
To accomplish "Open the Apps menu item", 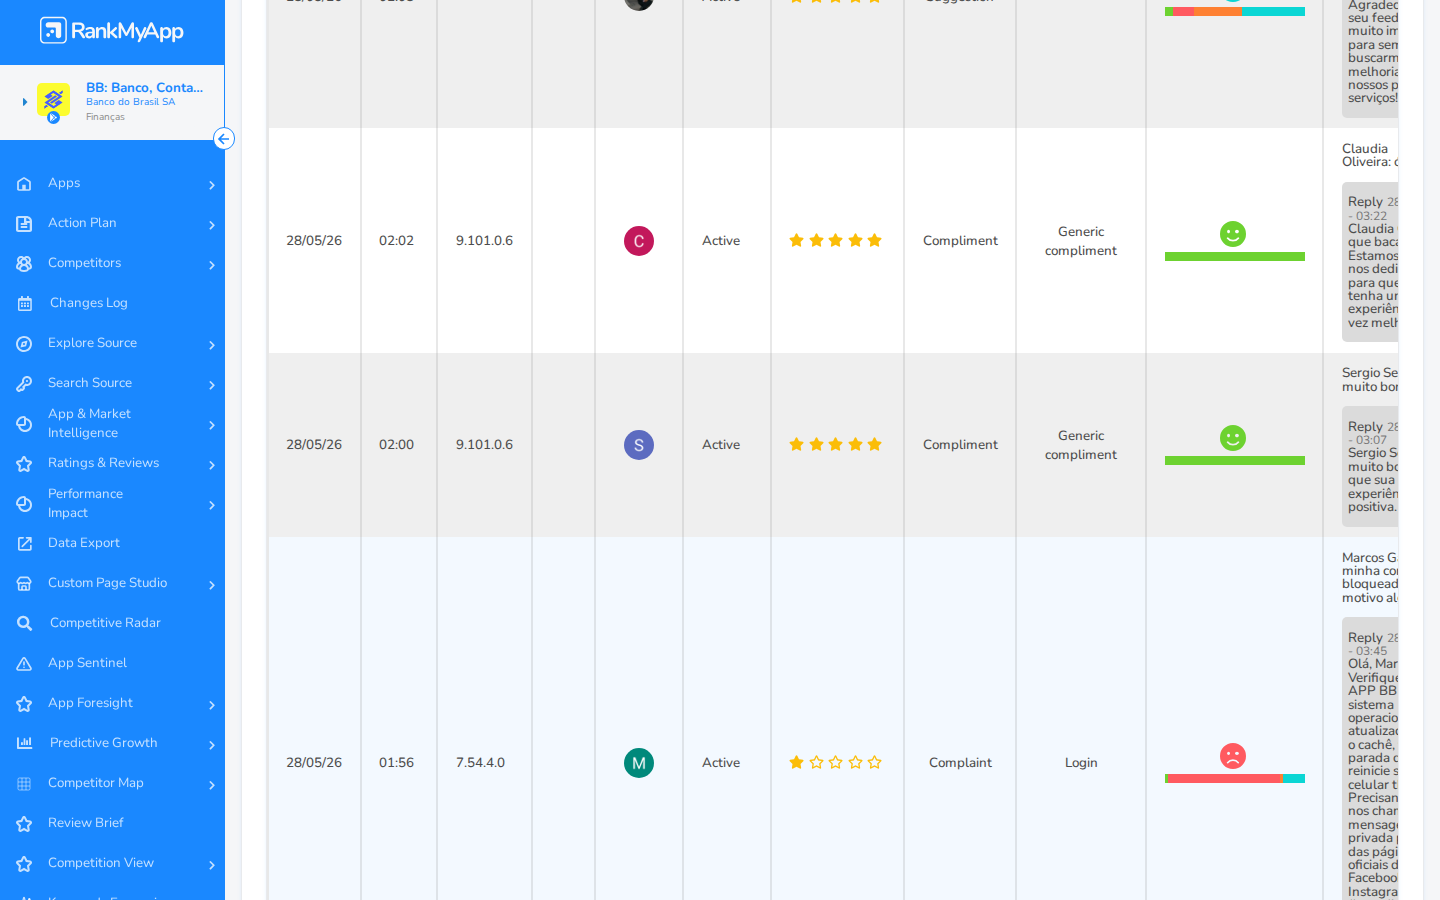I will (64, 183).
